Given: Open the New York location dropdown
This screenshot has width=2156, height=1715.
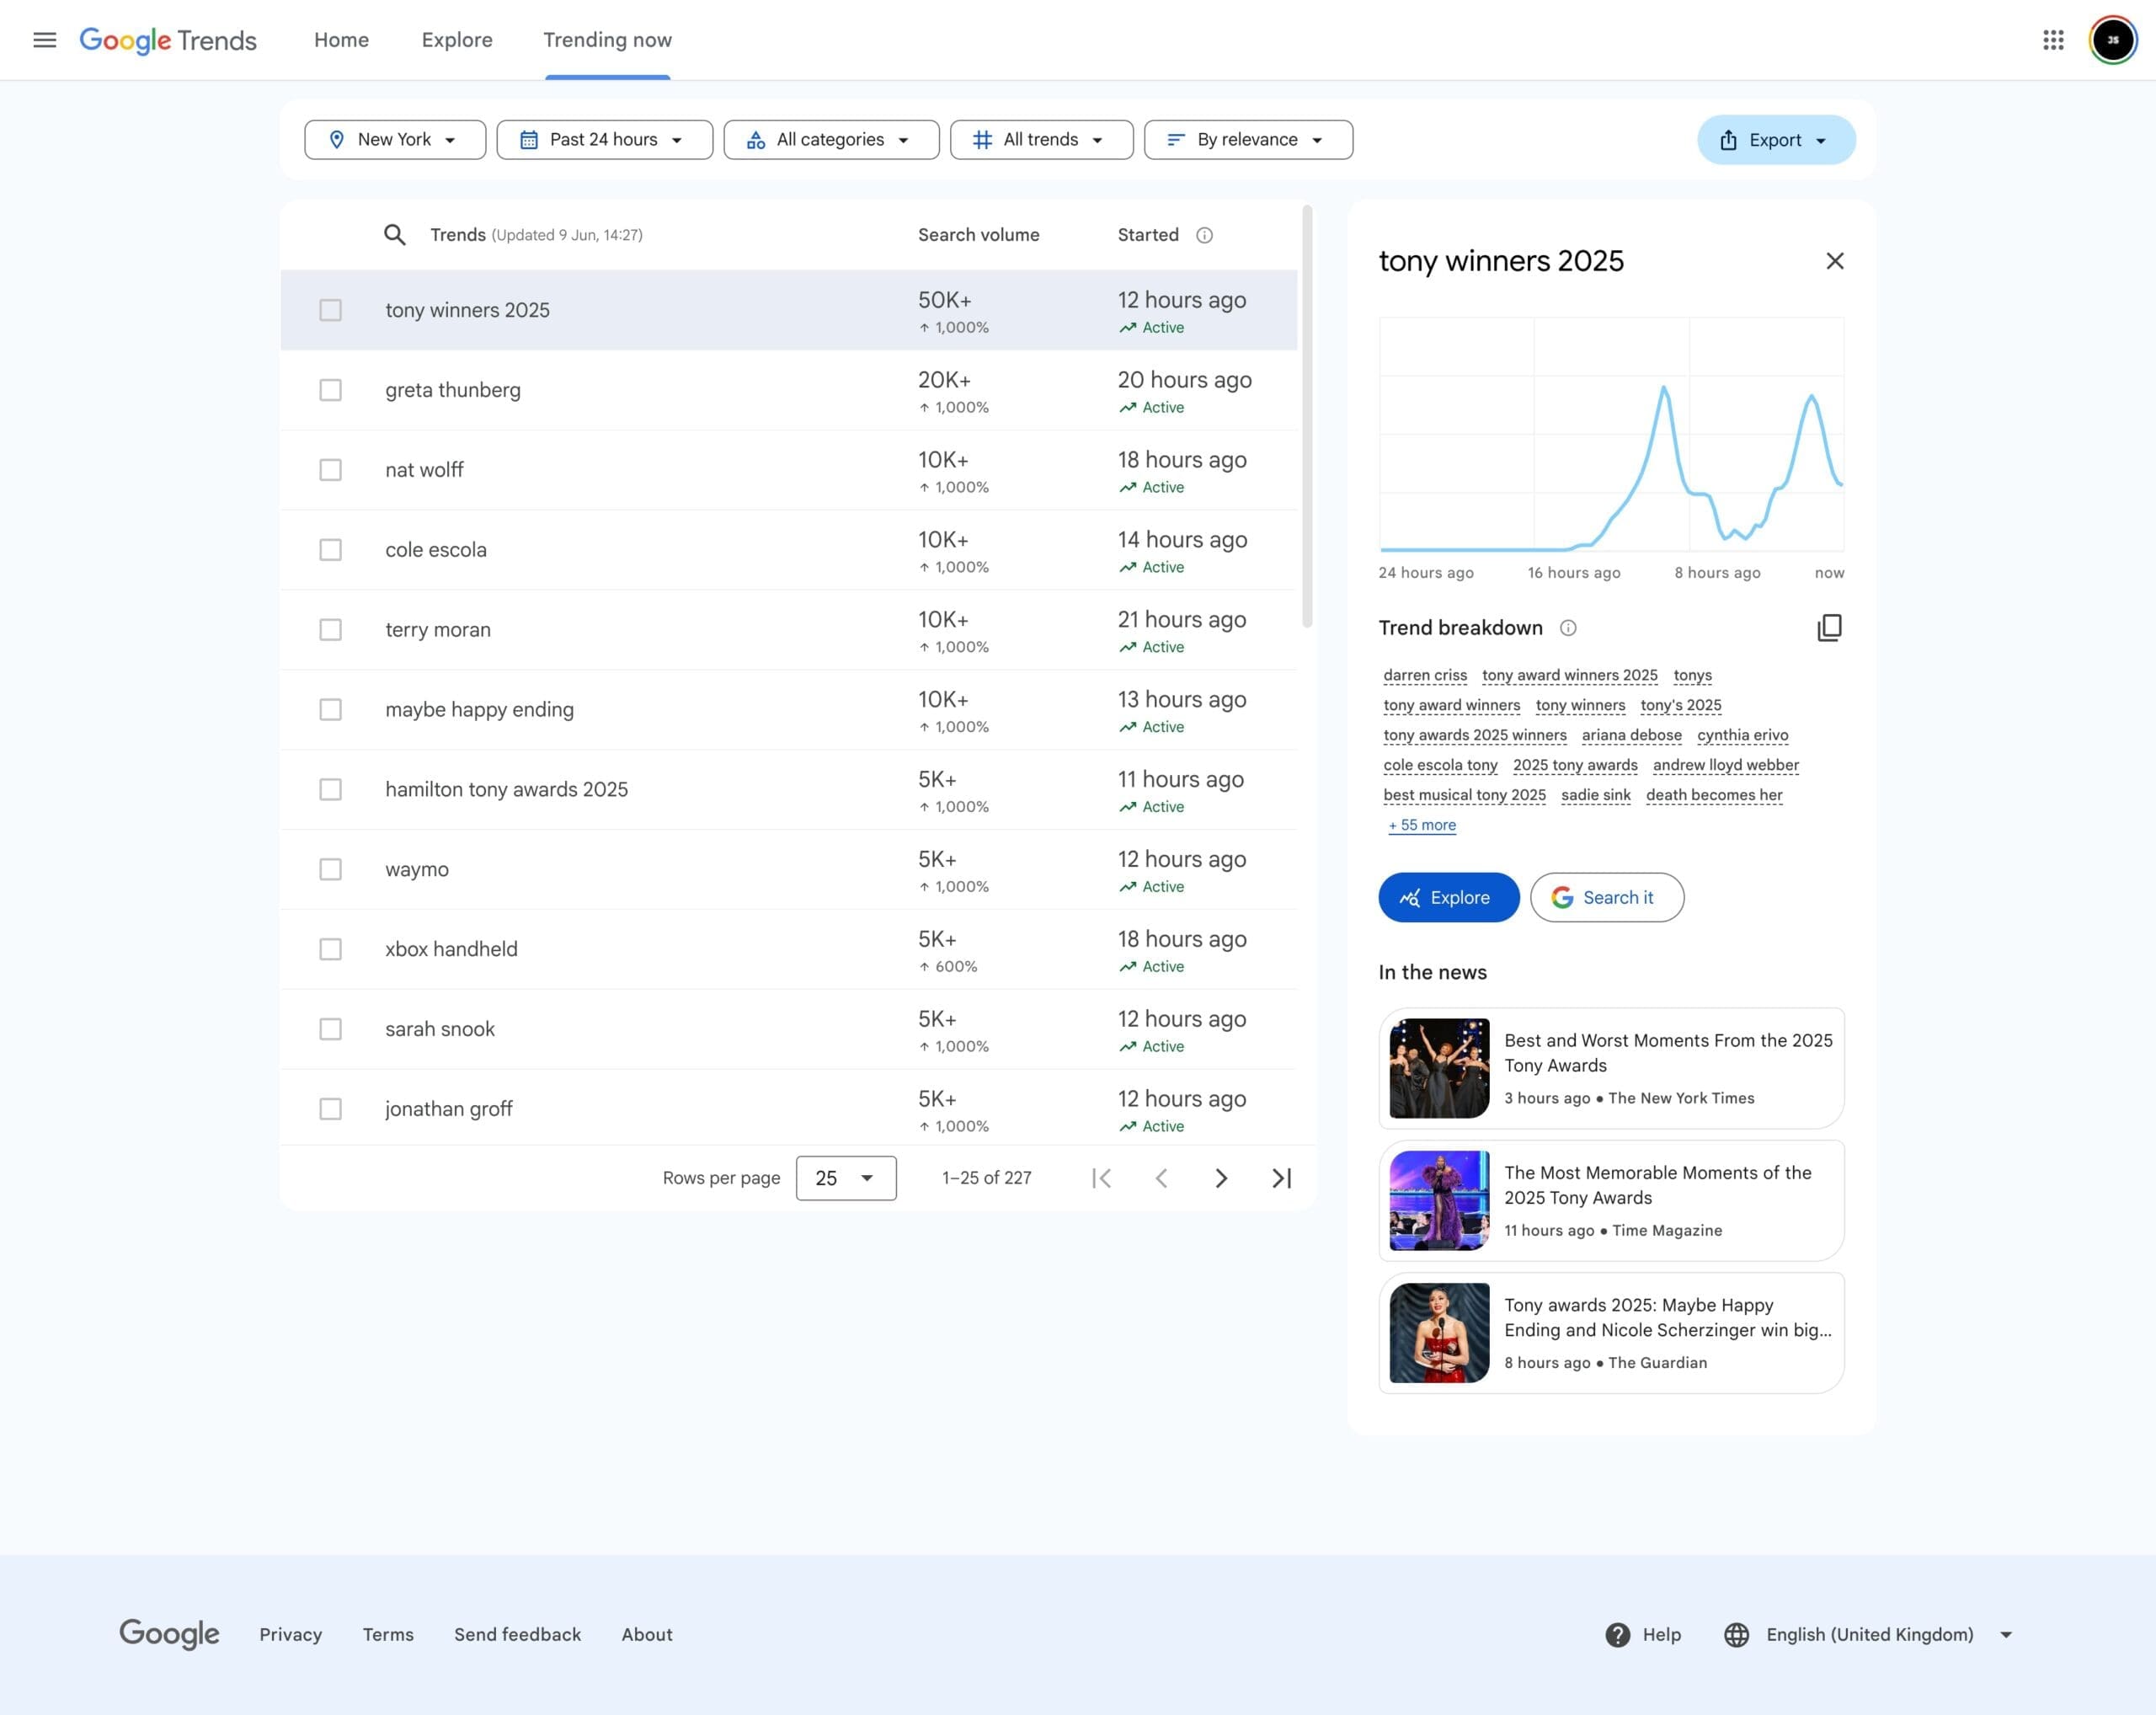Looking at the screenshot, I should pyautogui.click(x=395, y=140).
